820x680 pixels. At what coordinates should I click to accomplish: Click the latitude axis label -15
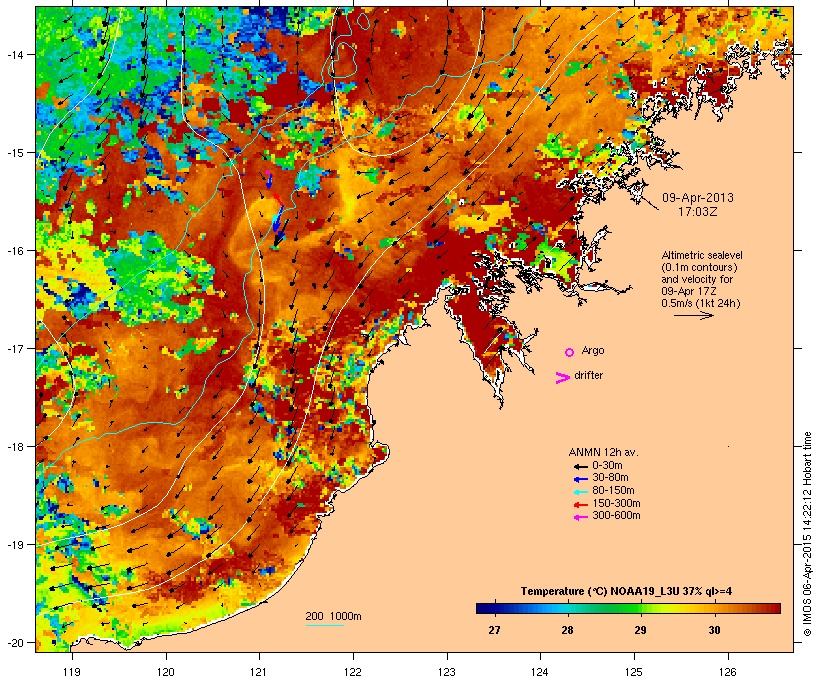[x=14, y=153]
